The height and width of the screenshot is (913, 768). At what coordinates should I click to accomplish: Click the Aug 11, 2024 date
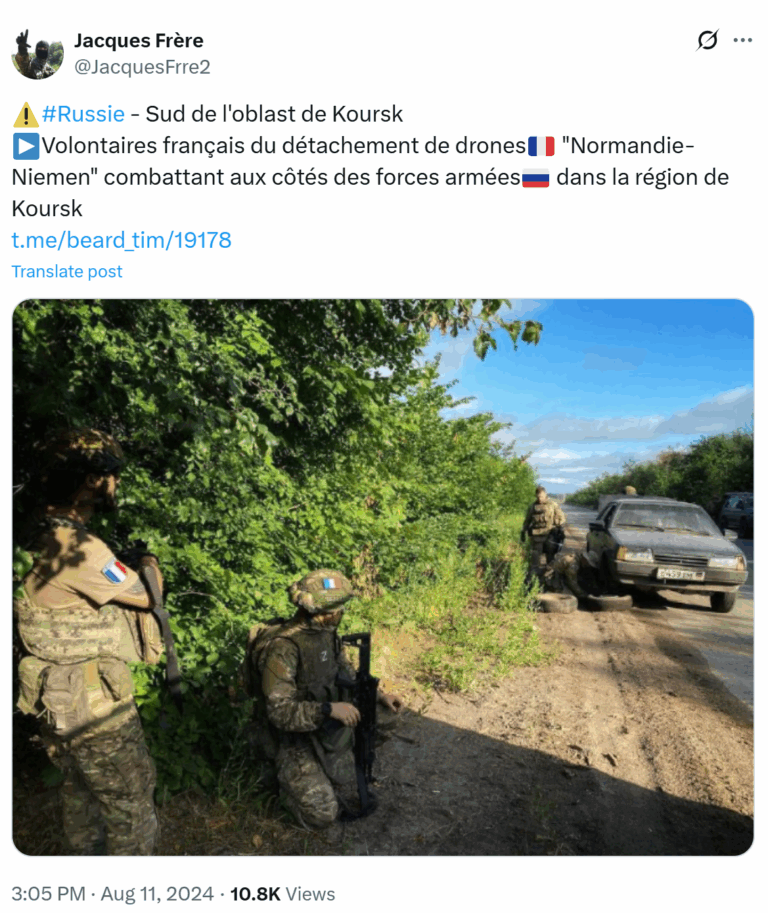coord(157,894)
